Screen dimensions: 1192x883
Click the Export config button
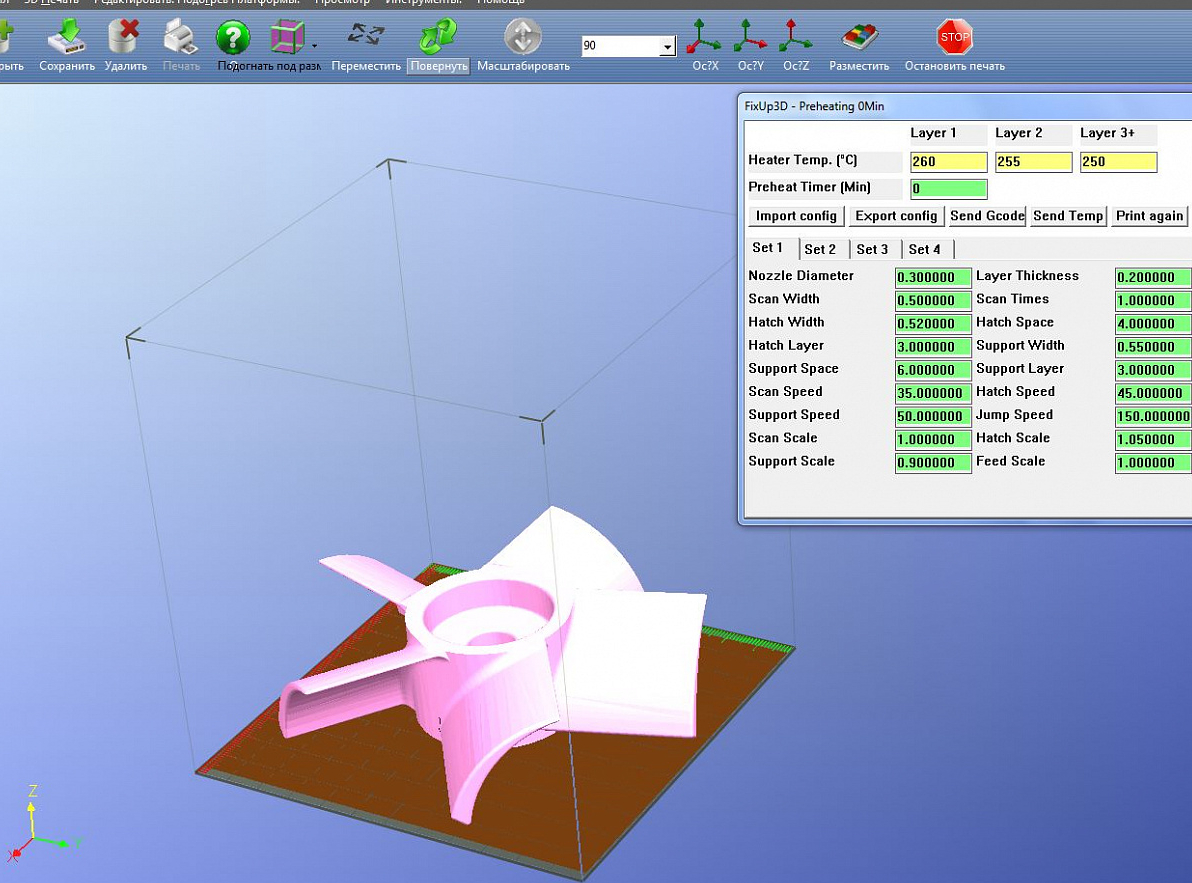(x=896, y=216)
